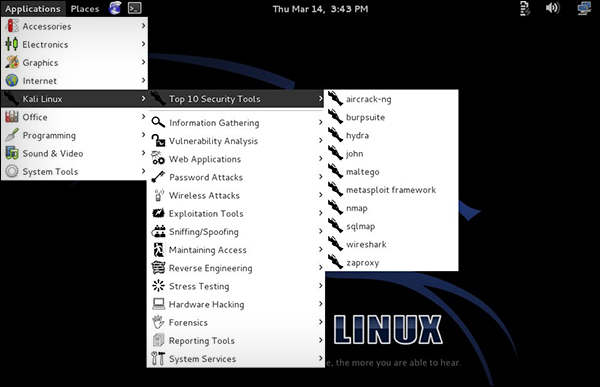
Task: Expand the Electronics submenu arrow
Action: point(143,44)
